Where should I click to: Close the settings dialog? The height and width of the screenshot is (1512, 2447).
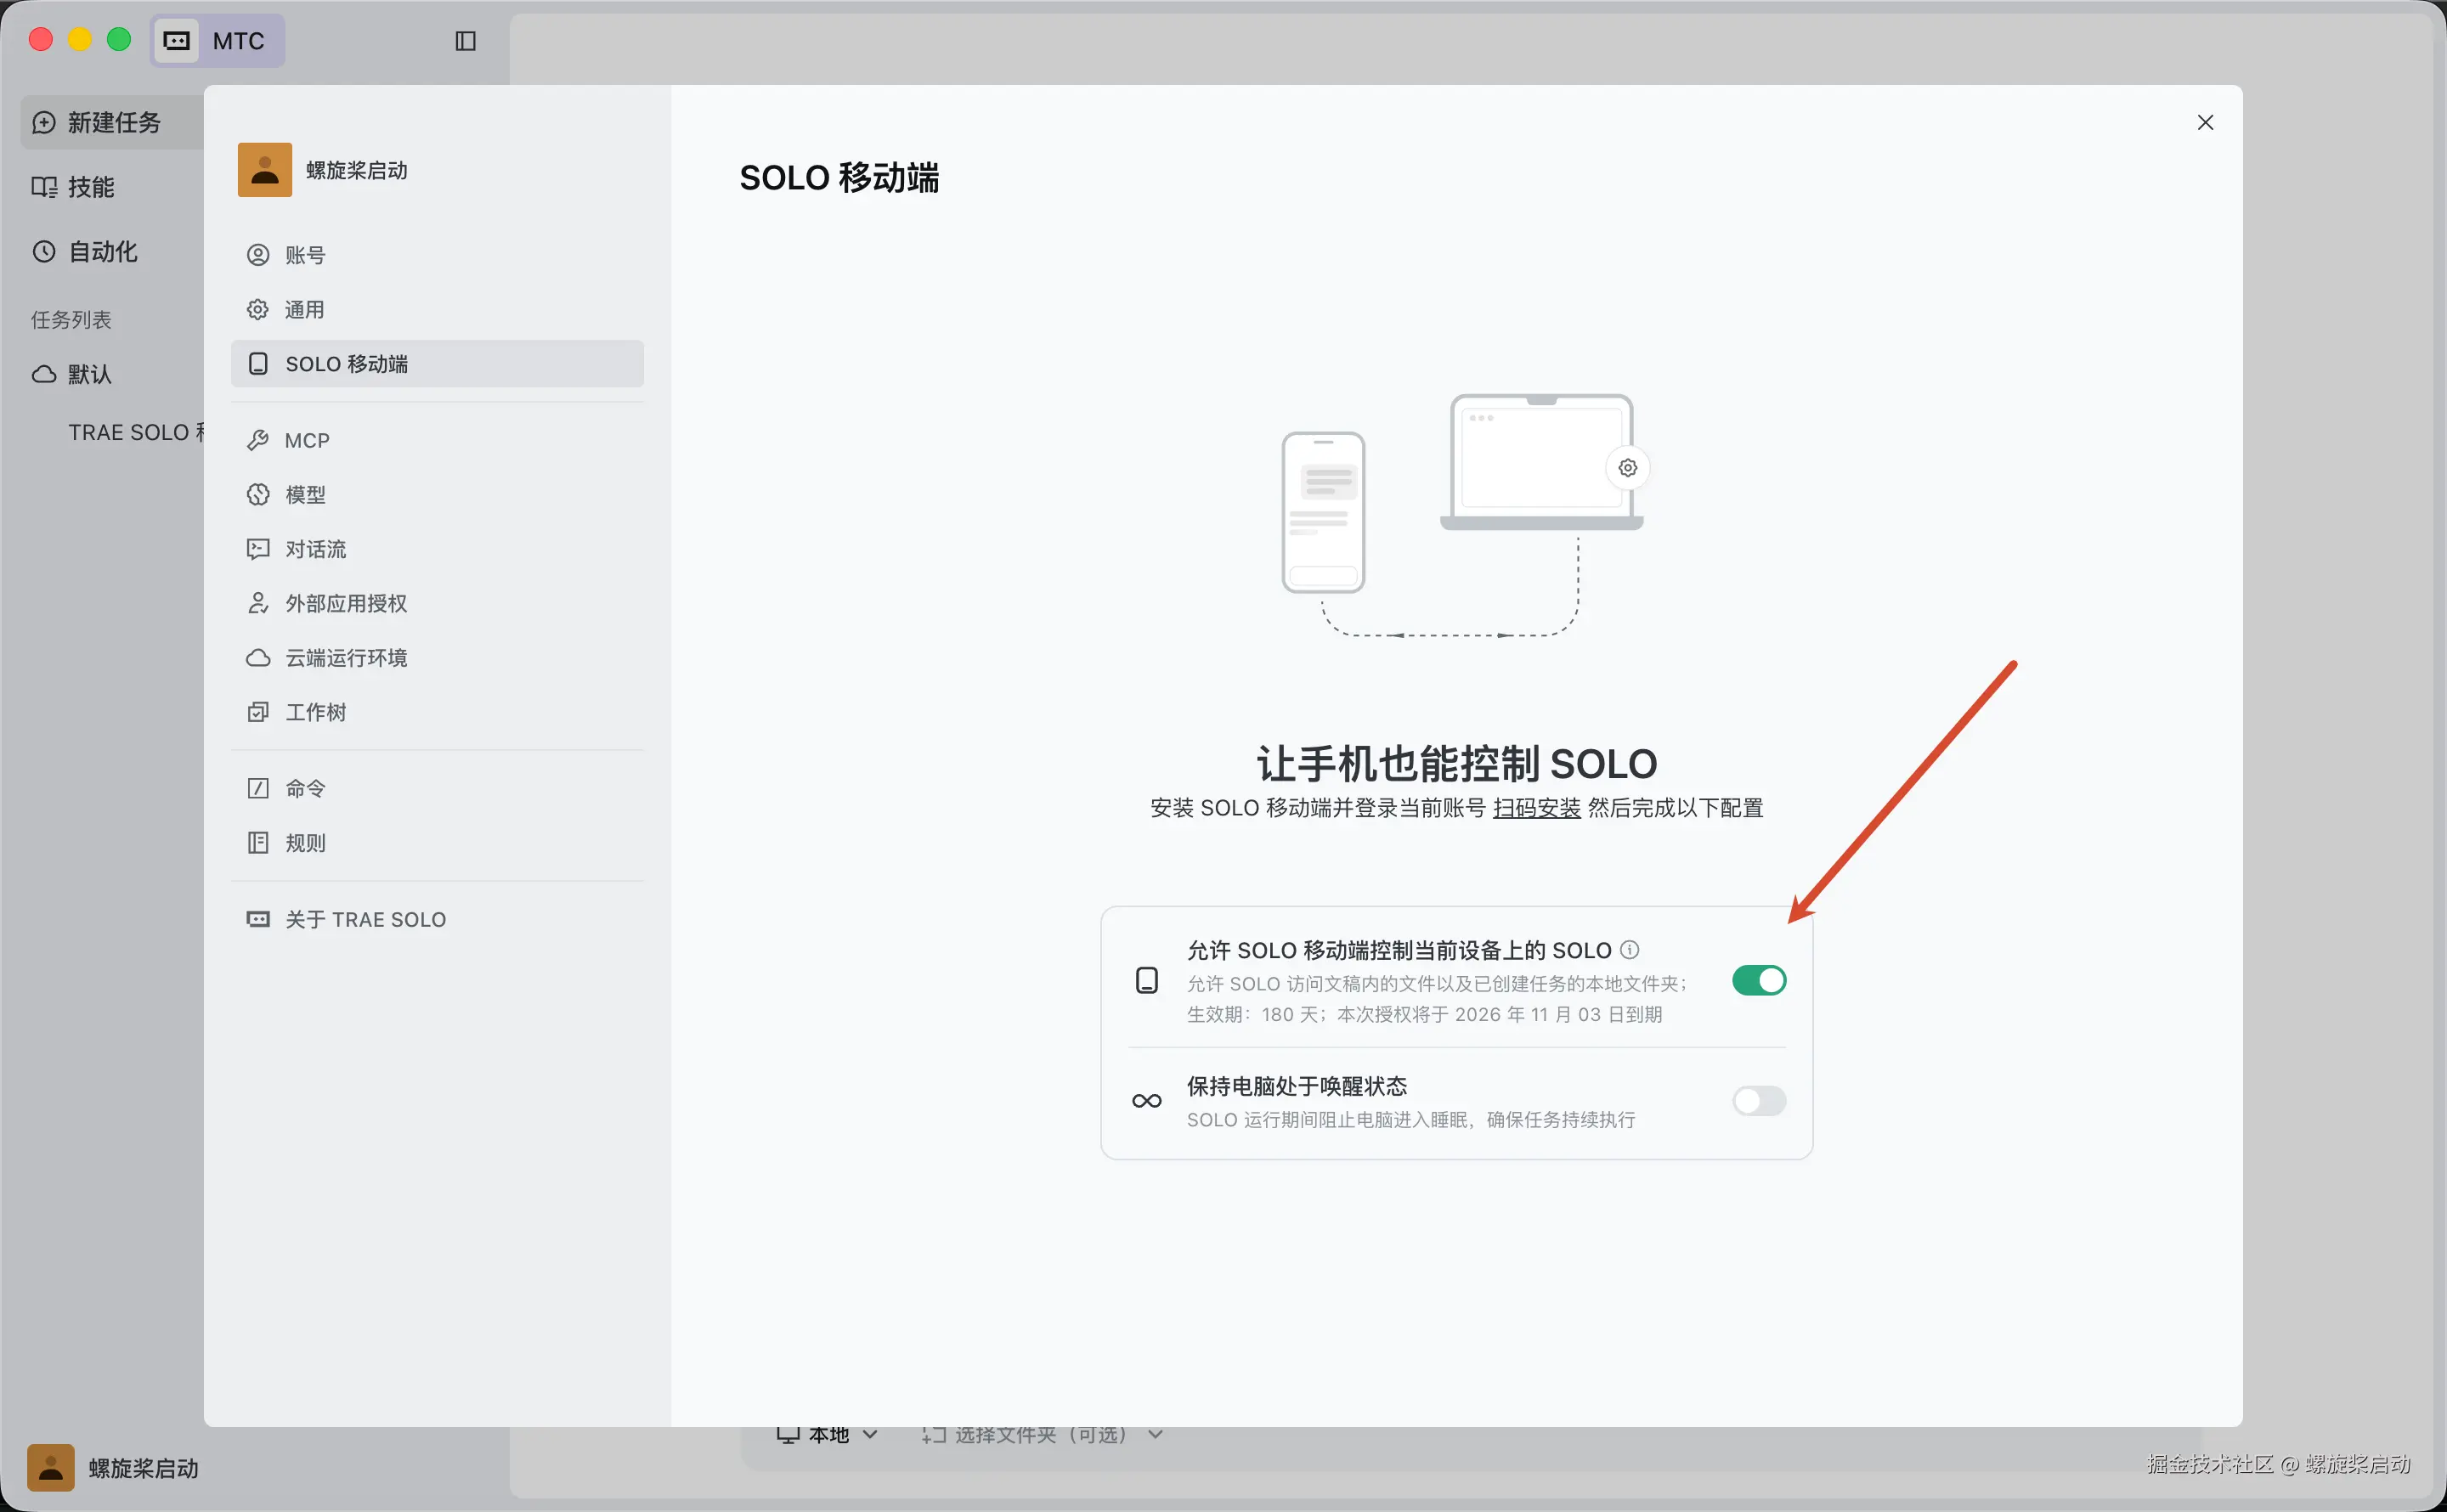click(x=2205, y=122)
